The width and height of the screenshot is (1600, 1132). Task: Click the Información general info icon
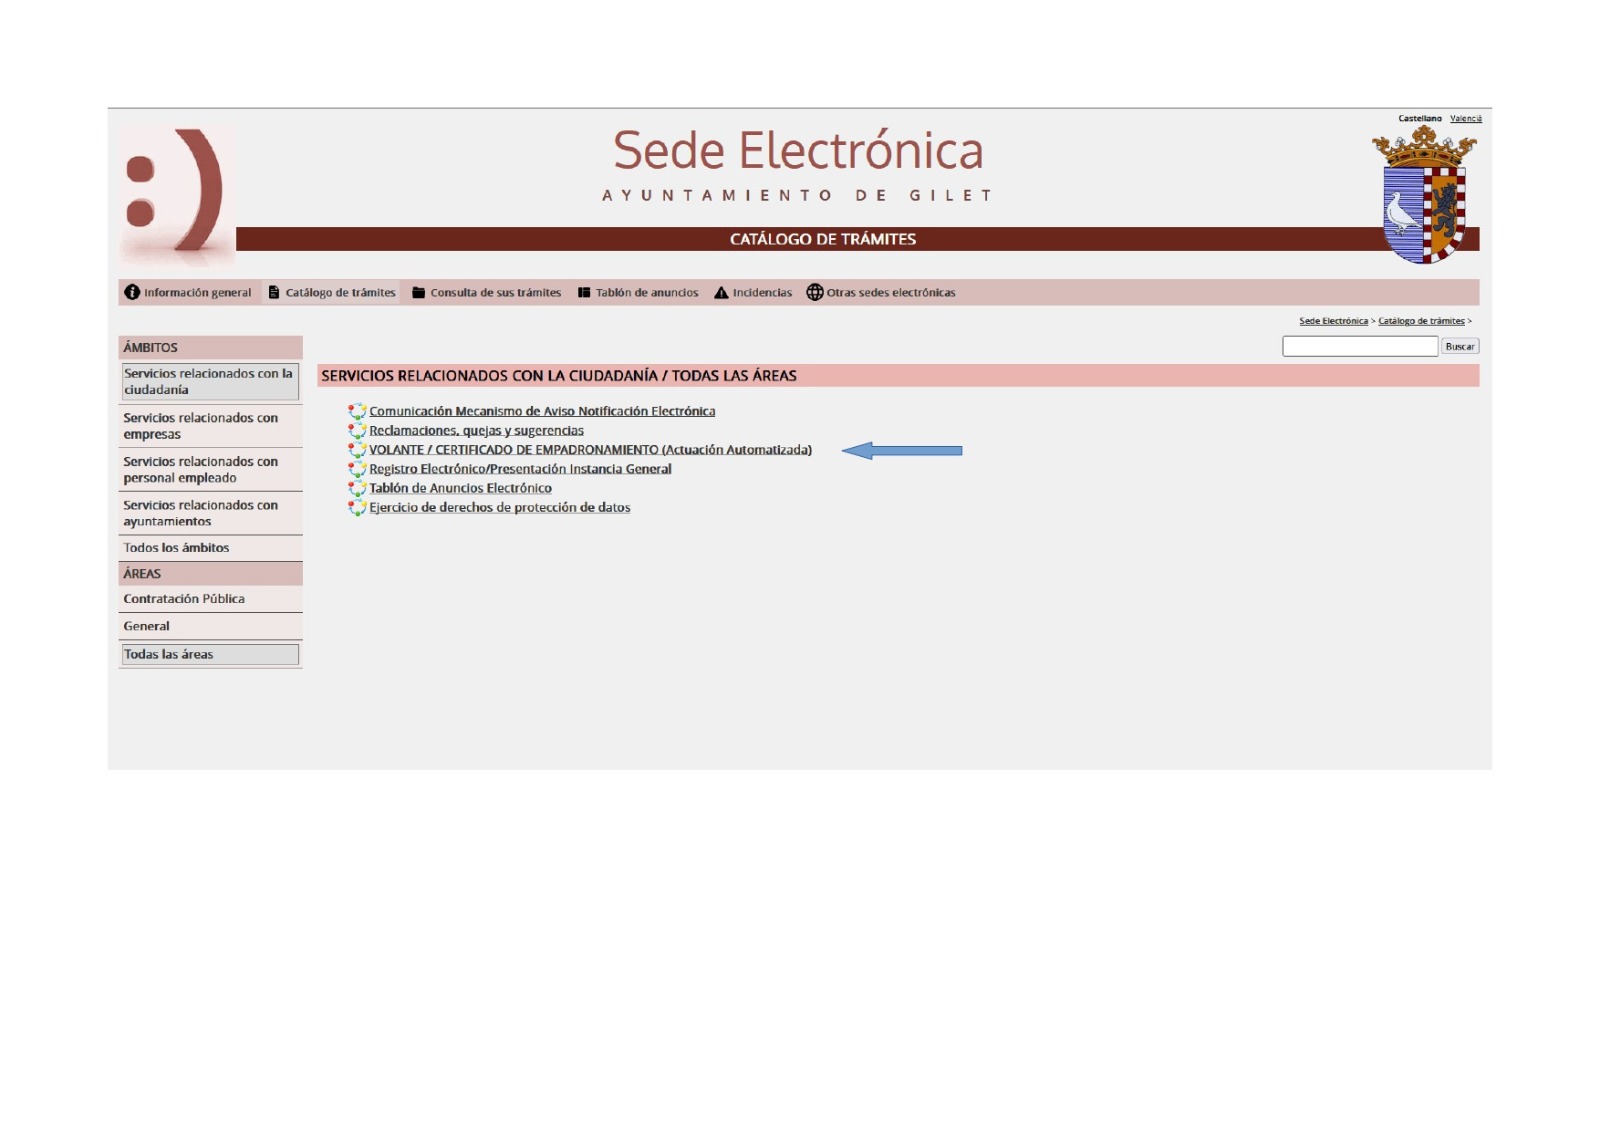(x=132, y=292)
